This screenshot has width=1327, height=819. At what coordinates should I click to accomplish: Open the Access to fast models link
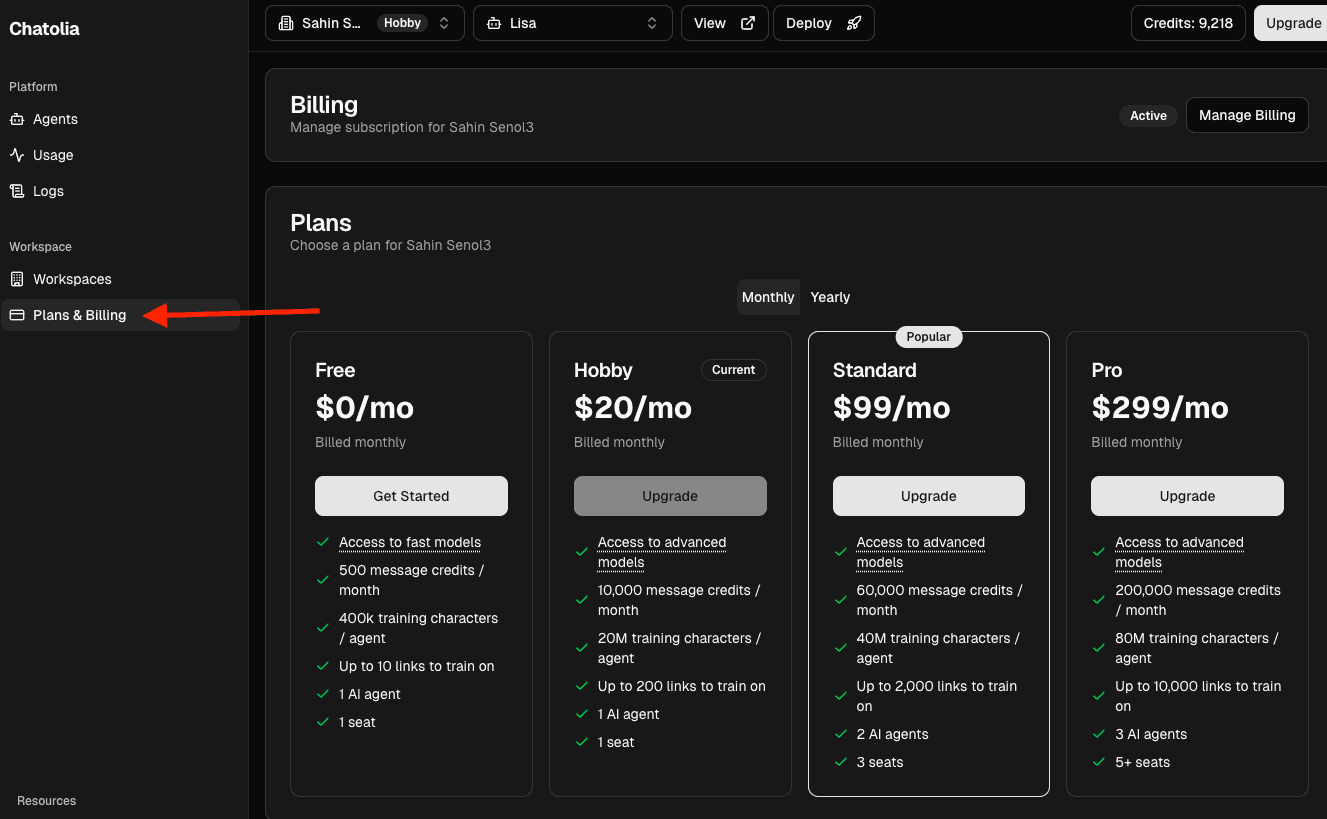410,541
